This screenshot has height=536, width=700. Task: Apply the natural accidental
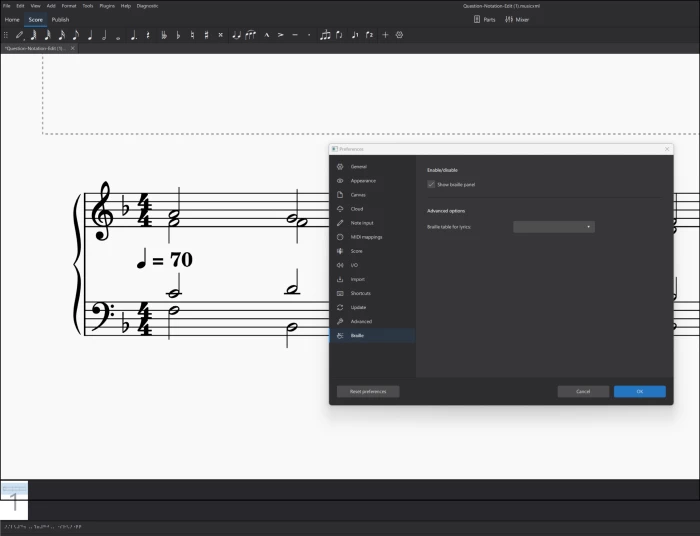(192, 35)
